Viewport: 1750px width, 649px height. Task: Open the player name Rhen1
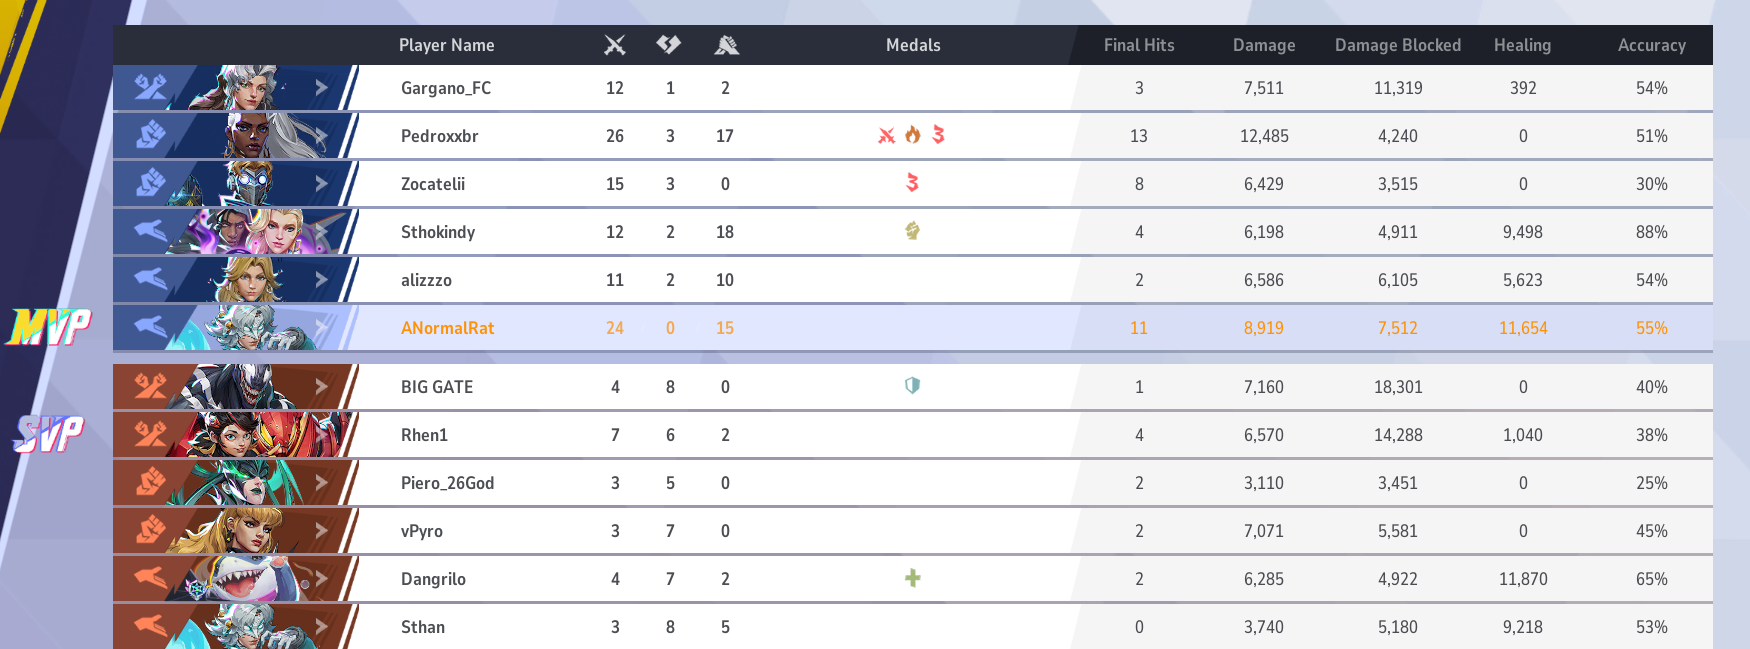[x=424, y=435]
